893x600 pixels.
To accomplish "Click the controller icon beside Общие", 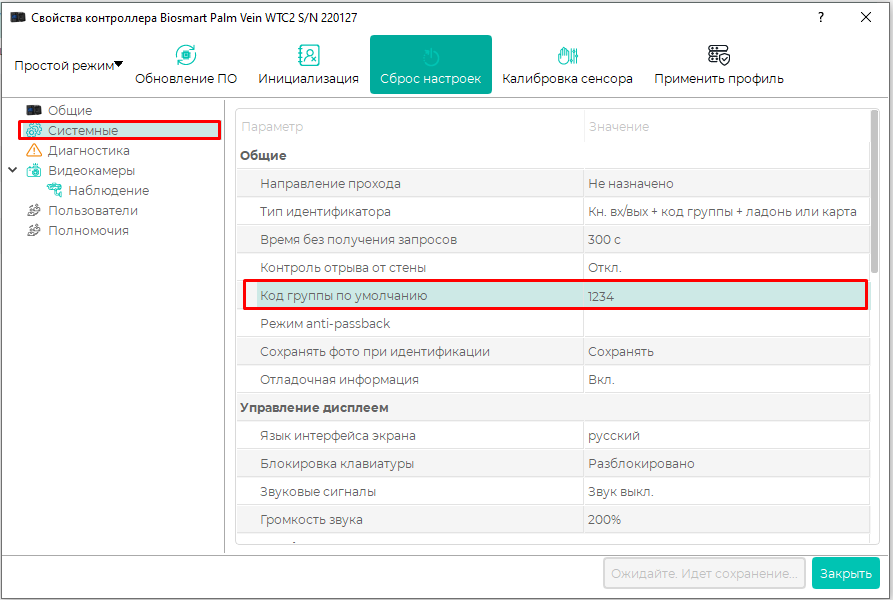I will click(x=34, y=110).
